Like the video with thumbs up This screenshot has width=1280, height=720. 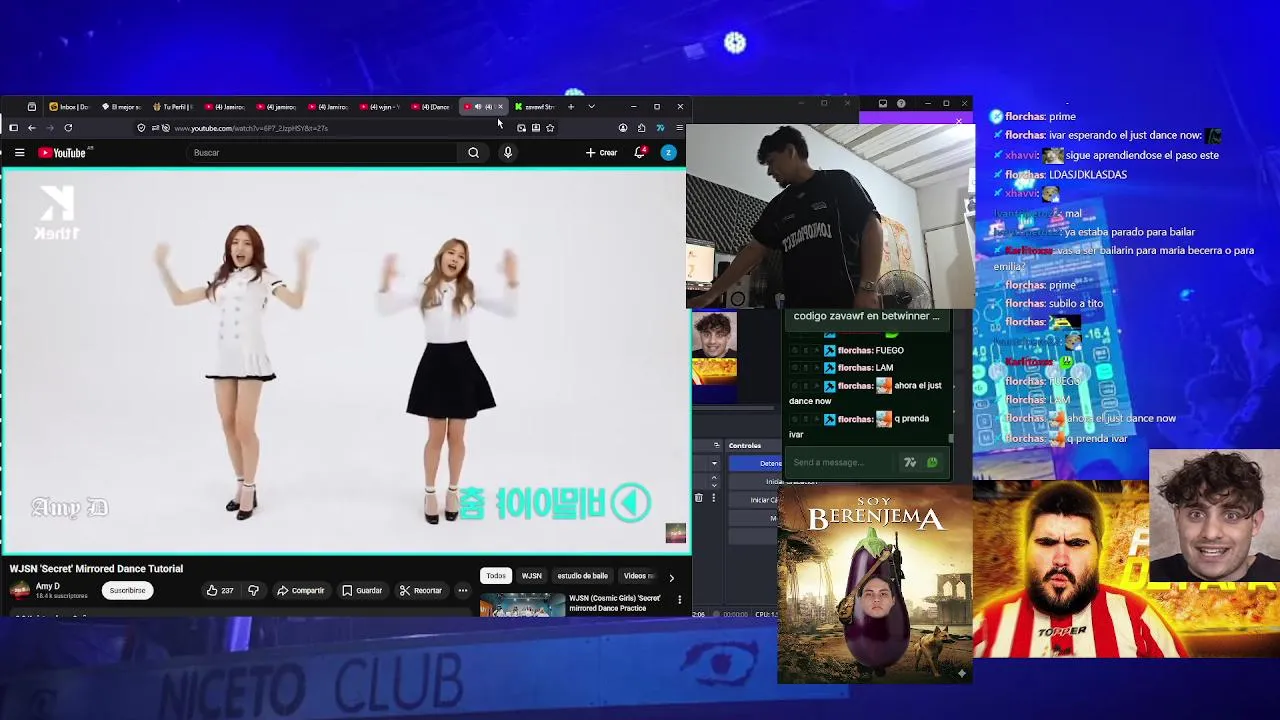pyautogui.click(x=219, y=591)
